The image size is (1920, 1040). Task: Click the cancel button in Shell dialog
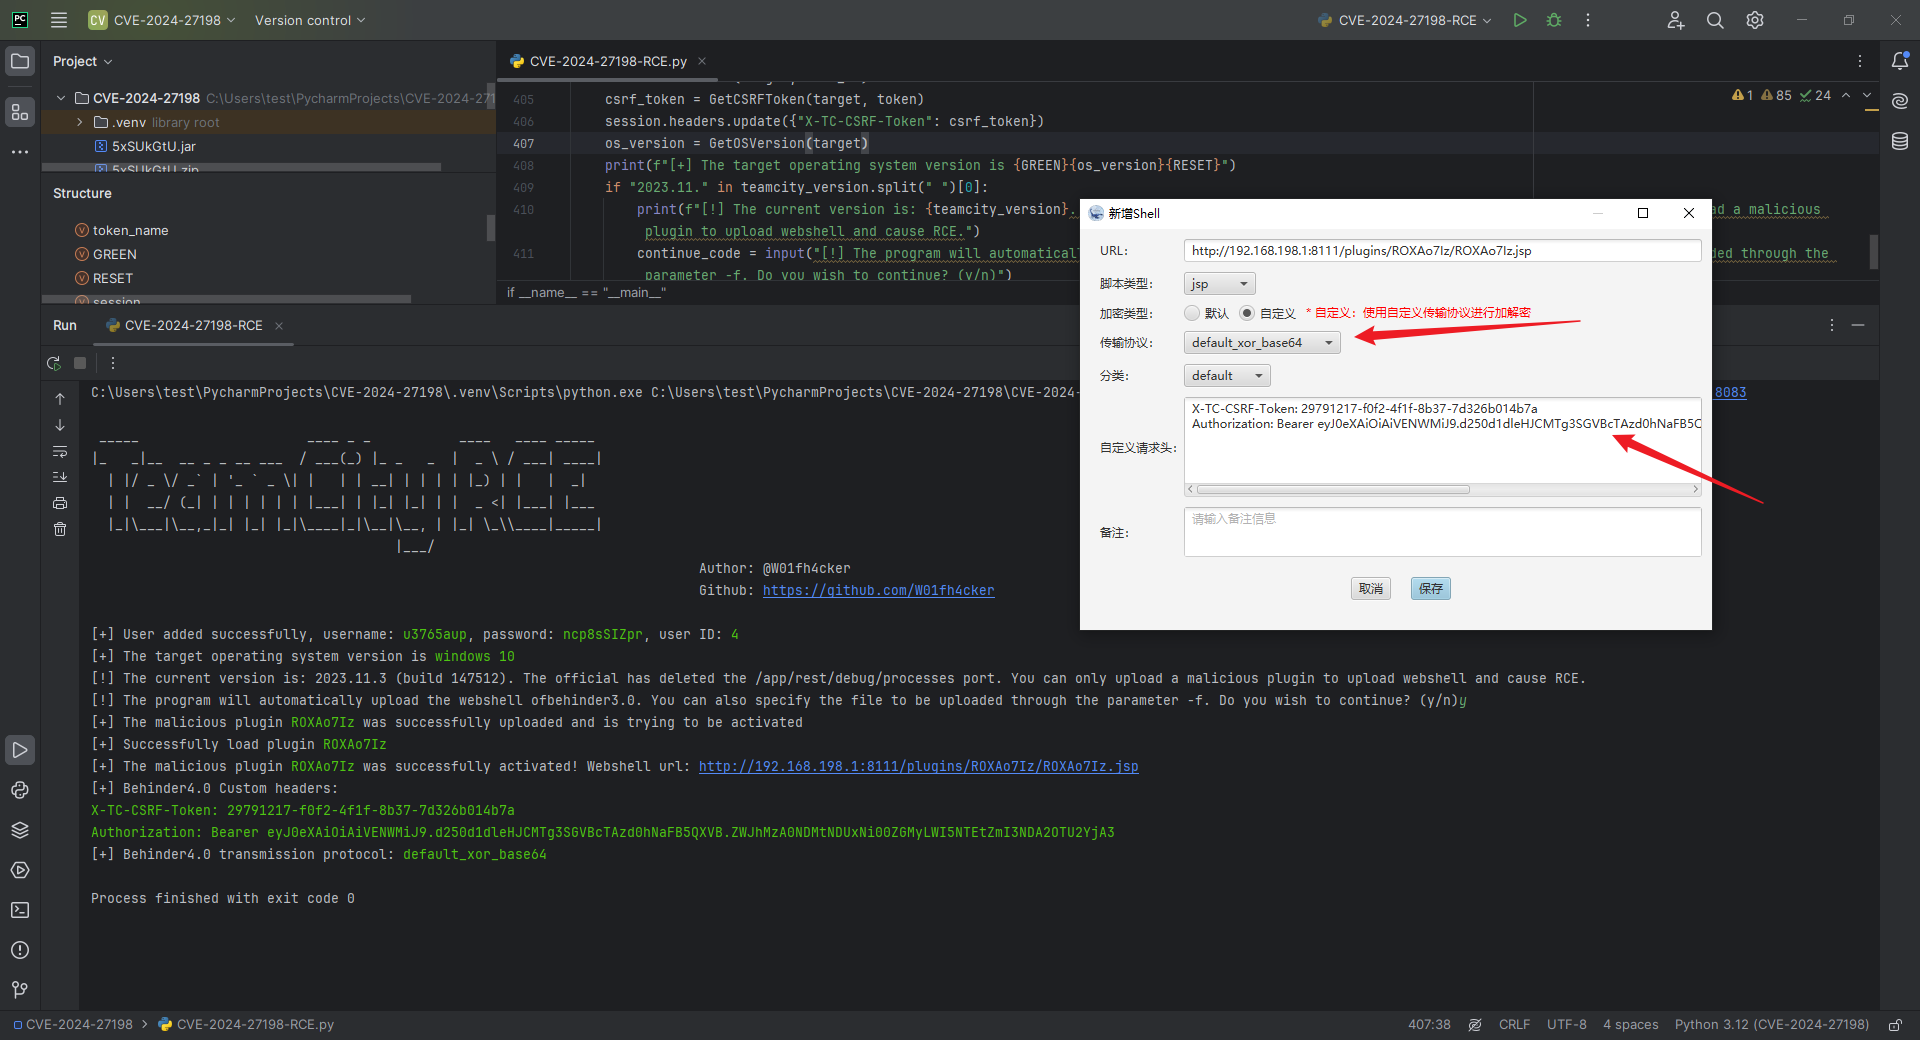point(1371,588)
